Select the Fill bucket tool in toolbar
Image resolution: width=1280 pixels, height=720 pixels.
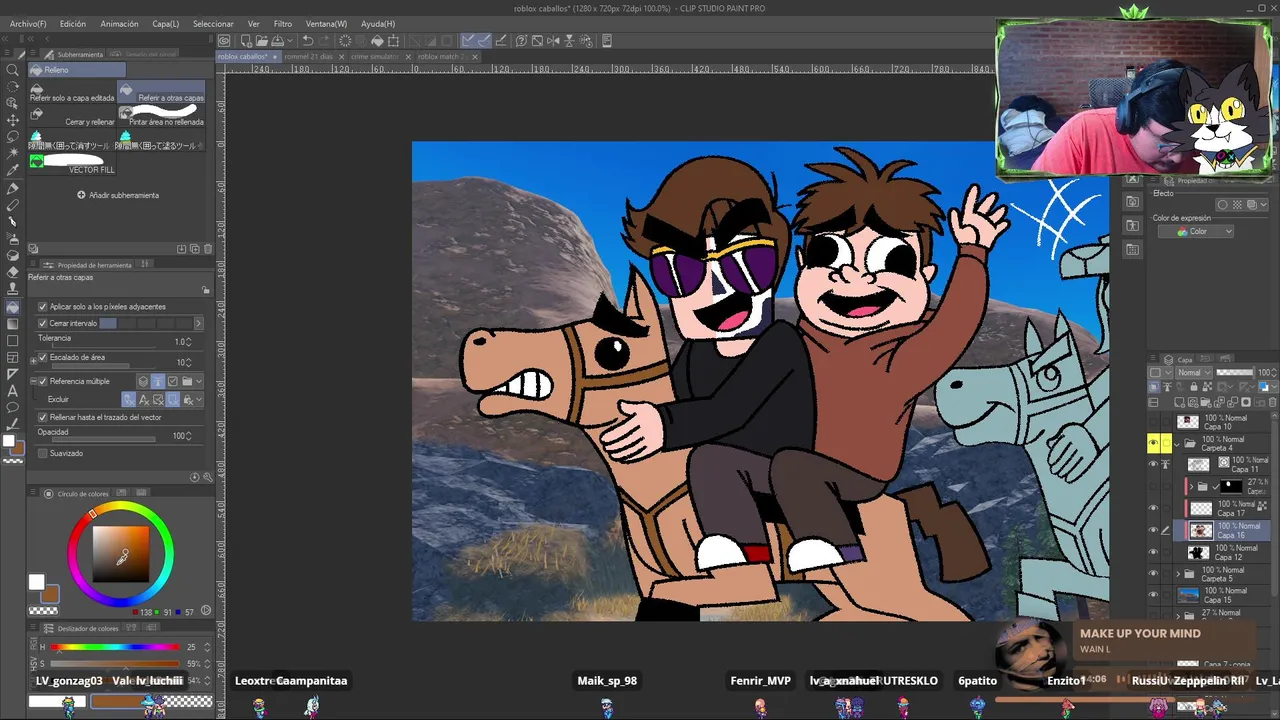pos(13,307)
